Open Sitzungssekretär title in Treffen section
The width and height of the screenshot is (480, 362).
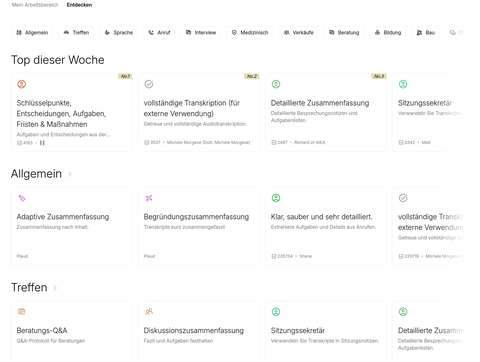click(x=298, y=330)
